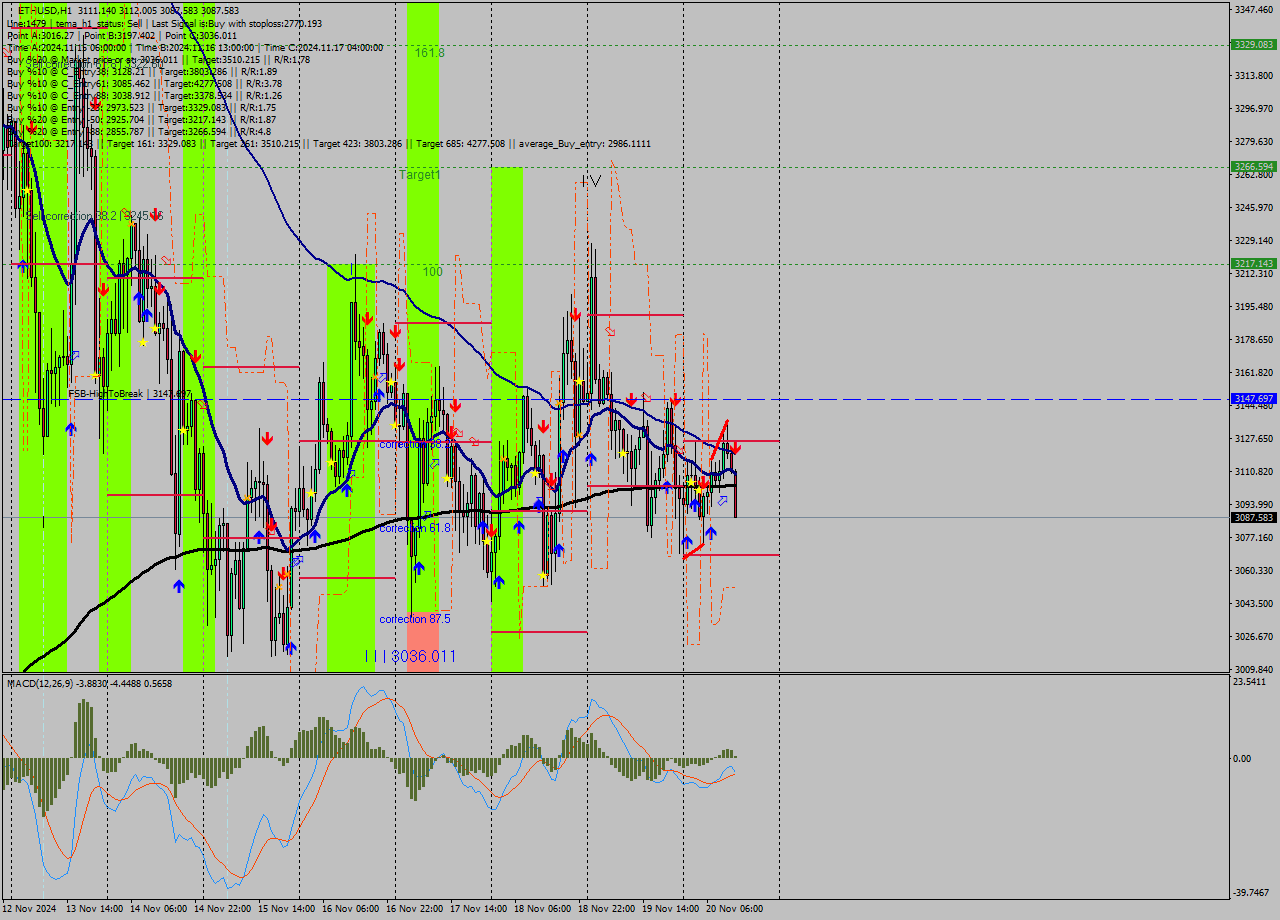
Task: Click the green '100' level label
Action: click(432, 272)
